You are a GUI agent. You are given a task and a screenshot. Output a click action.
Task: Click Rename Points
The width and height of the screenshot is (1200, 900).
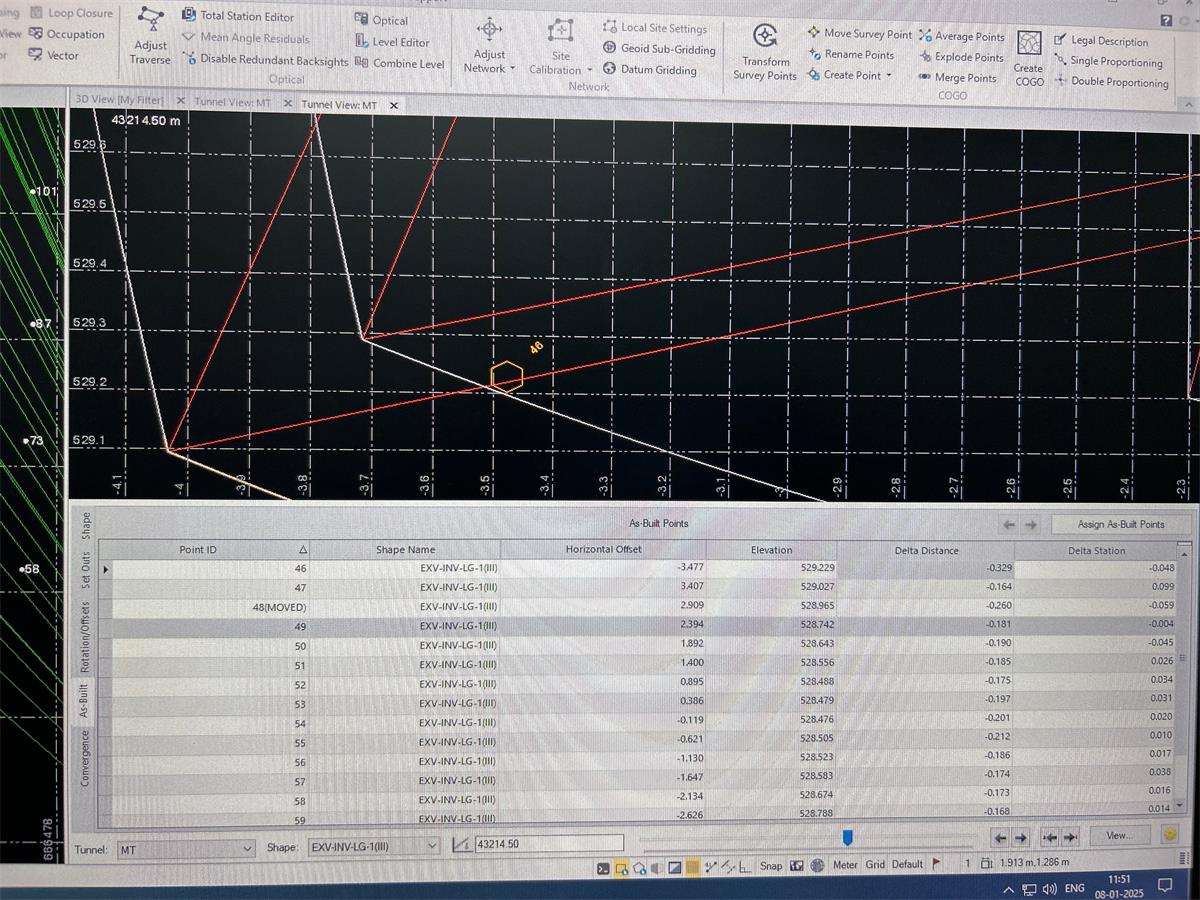pyautogui.click(x=850, y=55)
